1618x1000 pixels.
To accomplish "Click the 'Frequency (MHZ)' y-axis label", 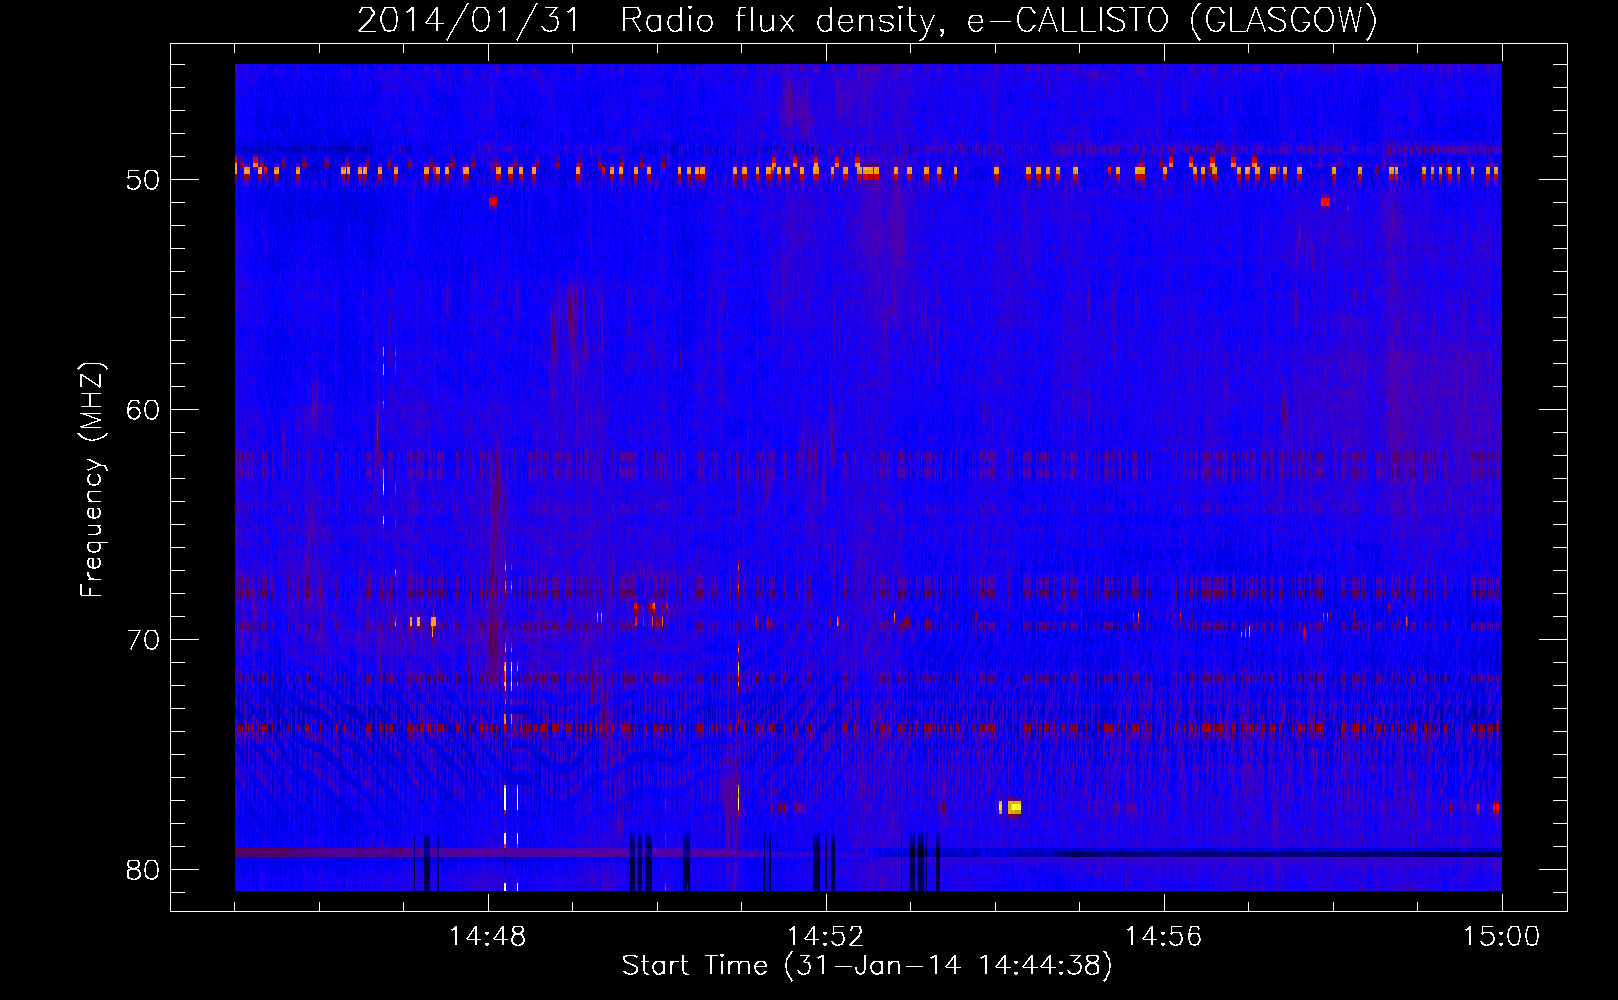I will pos(92,480).
